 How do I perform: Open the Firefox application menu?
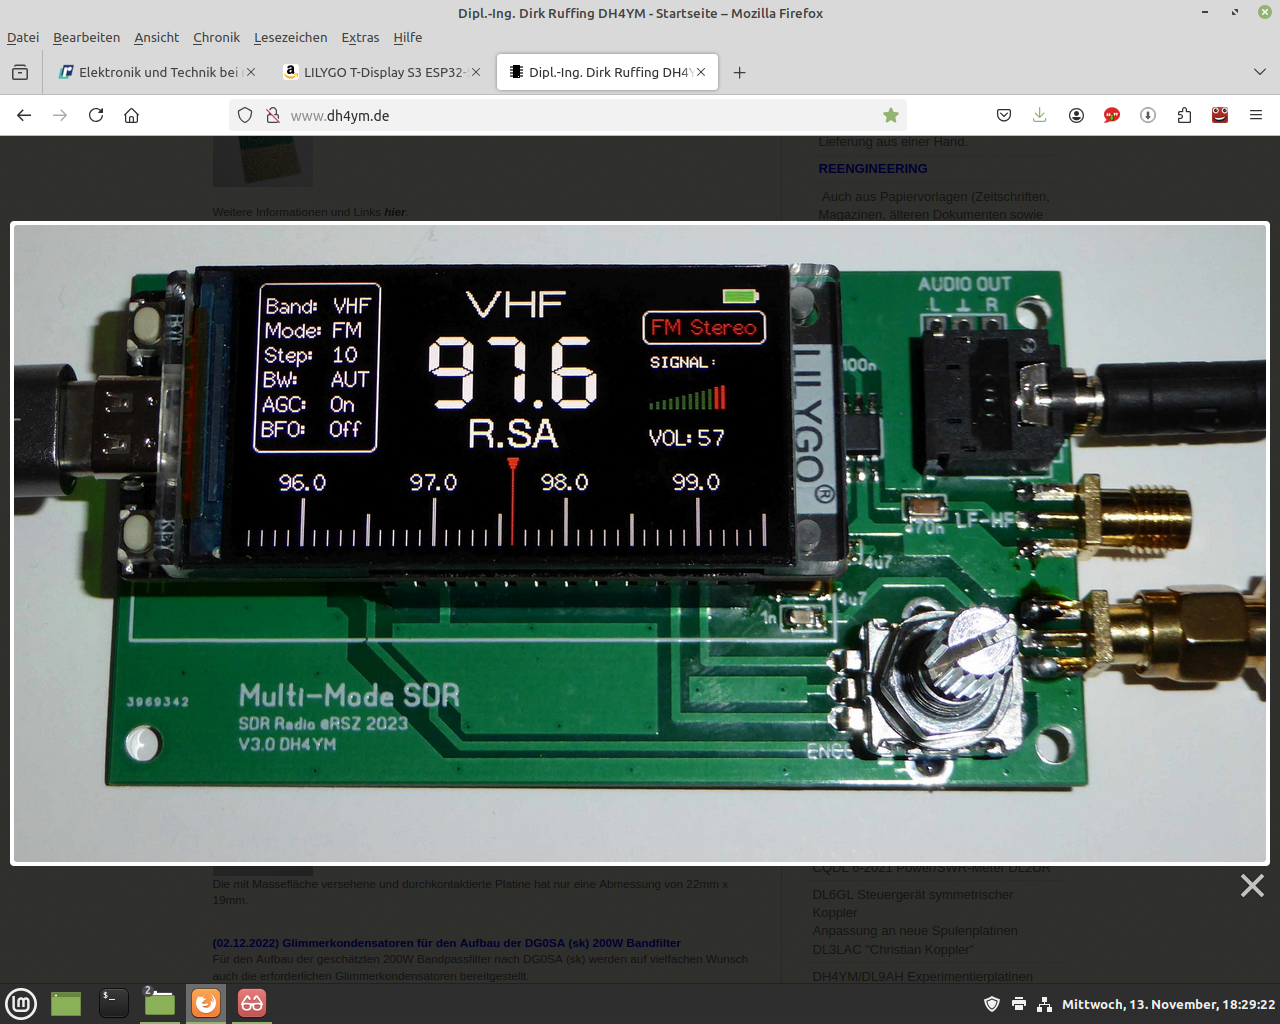pos(1256,115)
